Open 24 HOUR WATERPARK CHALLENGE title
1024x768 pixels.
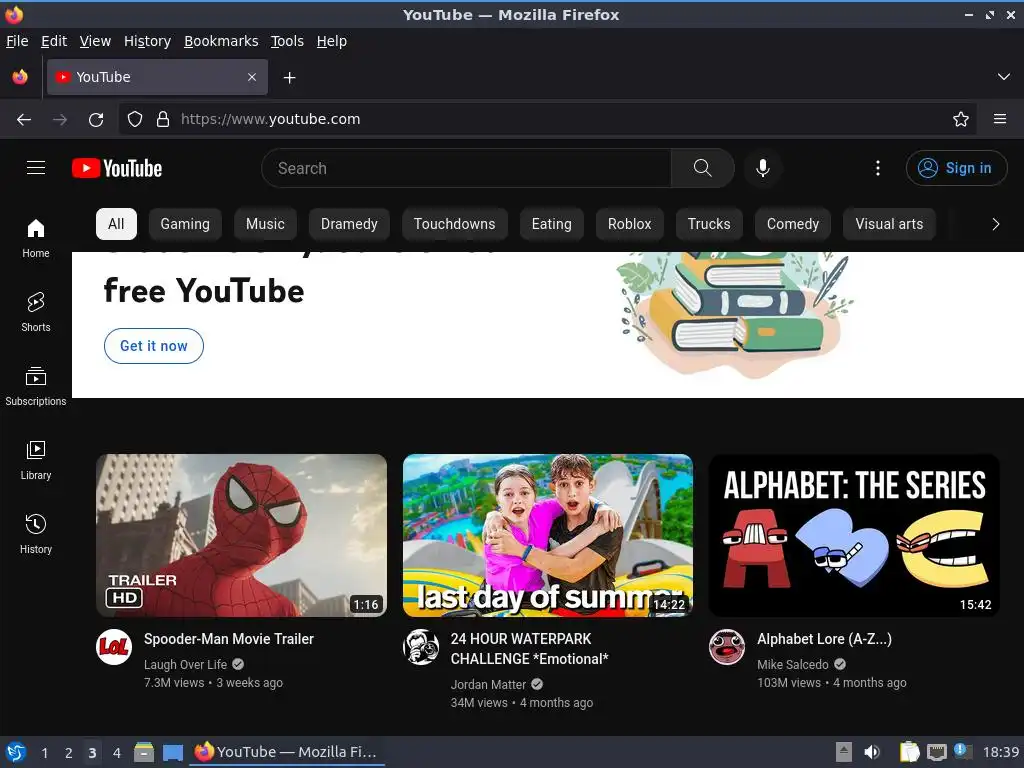point(529,648)
